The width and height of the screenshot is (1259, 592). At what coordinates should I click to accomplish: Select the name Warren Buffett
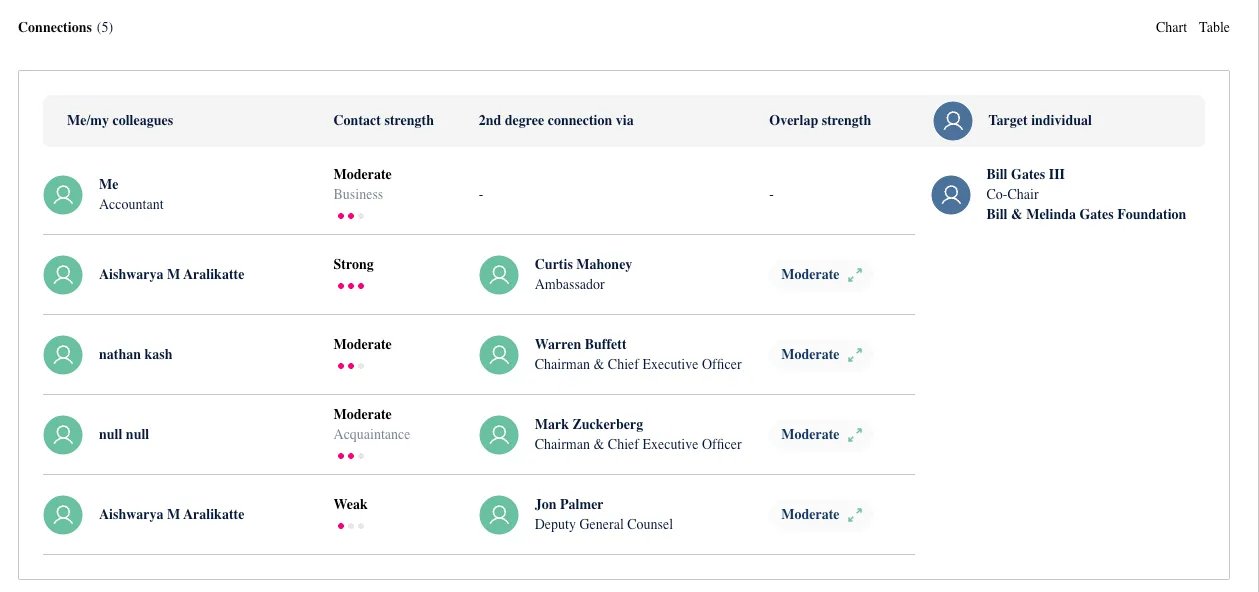[x=581, y=345]
